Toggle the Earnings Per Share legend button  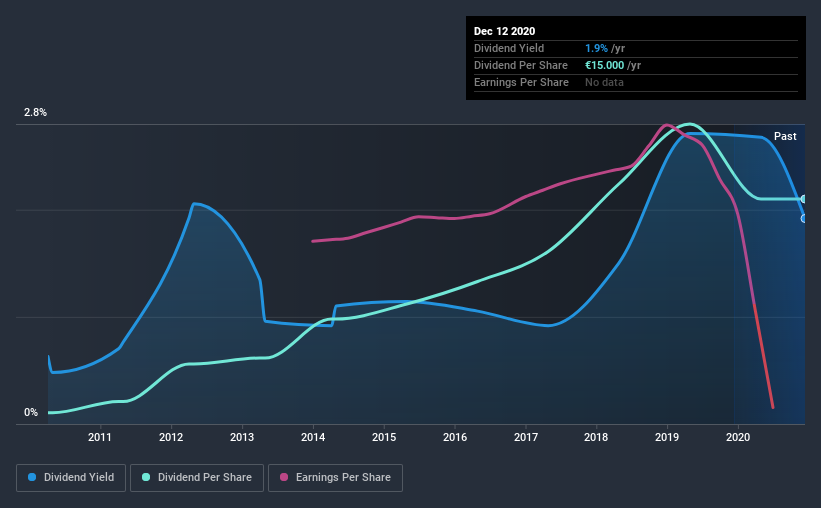(336, 478)
